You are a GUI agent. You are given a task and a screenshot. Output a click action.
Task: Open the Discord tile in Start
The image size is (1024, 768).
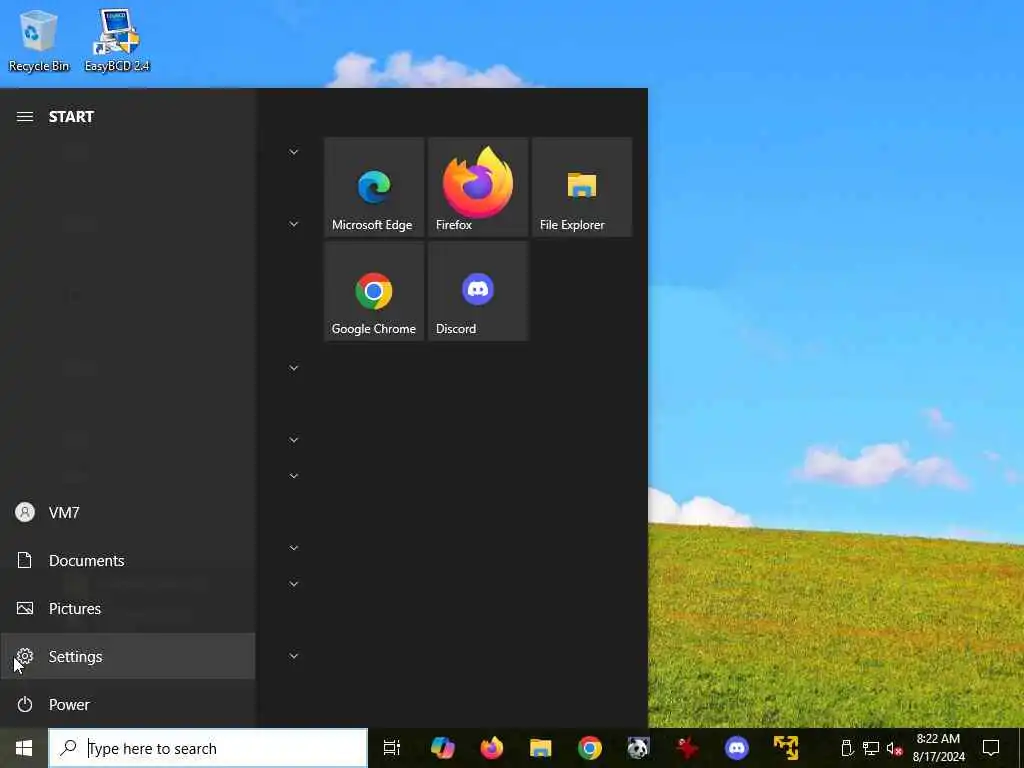click(478, 291)
